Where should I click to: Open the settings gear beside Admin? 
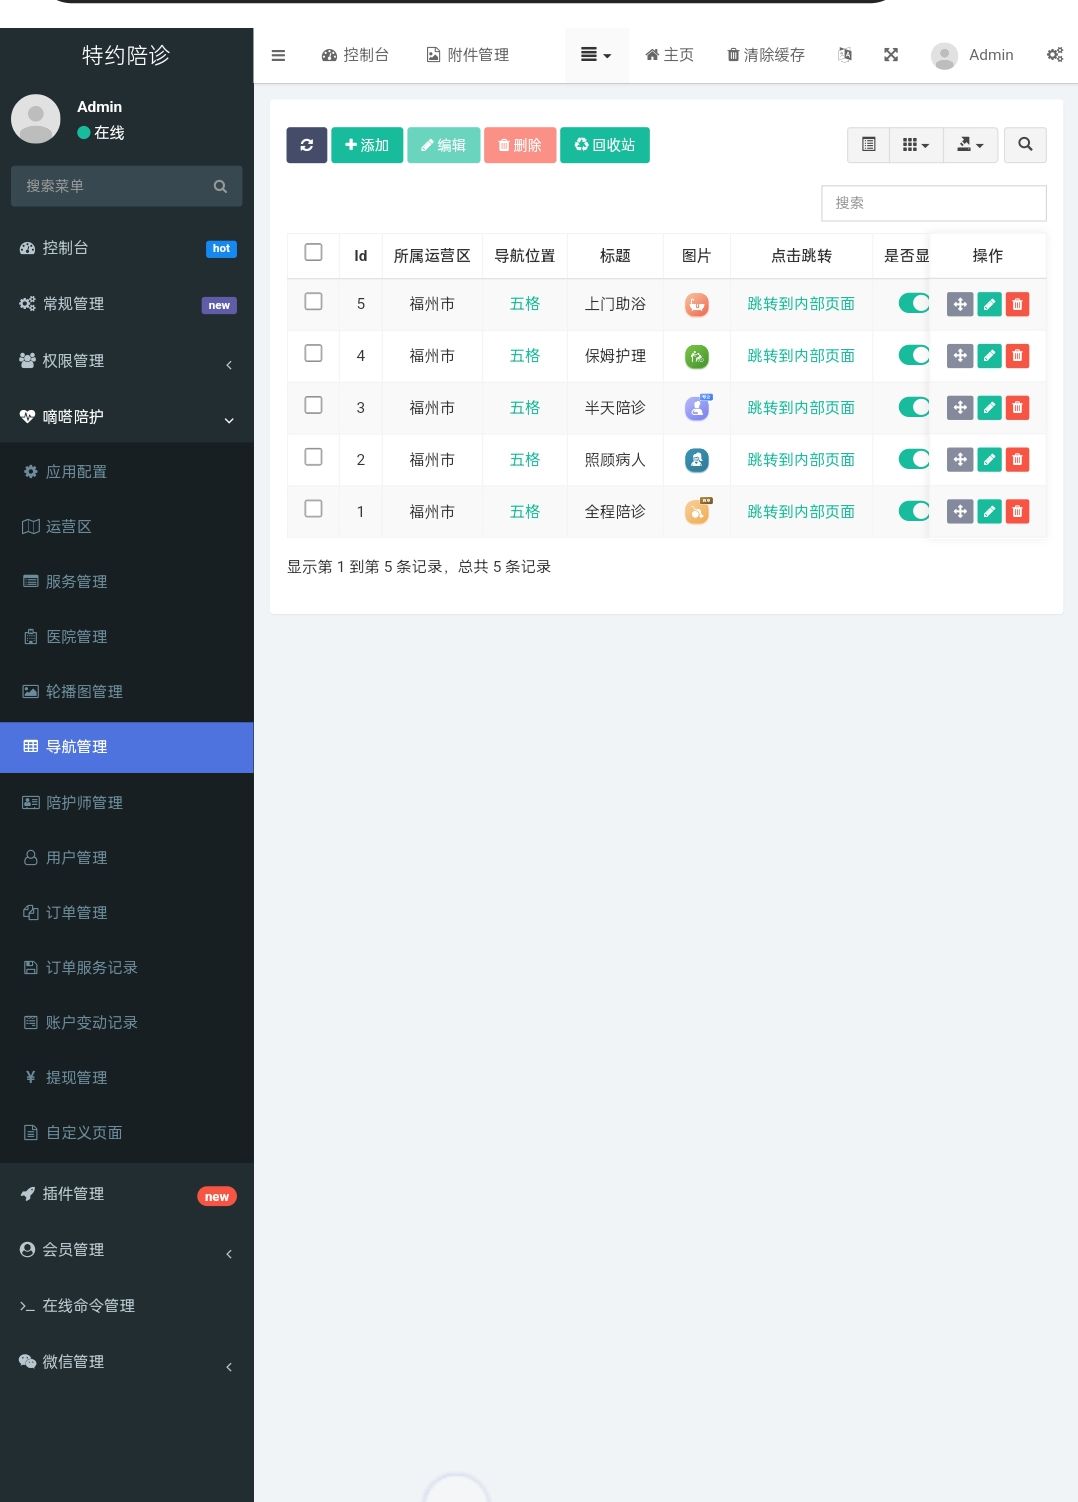(x=1055, y=55)
